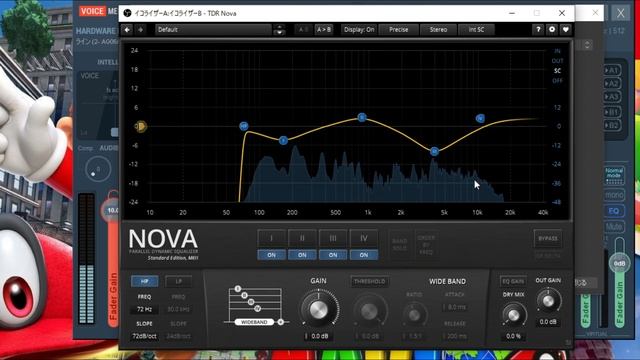This screenshot has width=640, height=360.
Task: Select band III node on EQ curve
Action: pyautogui.click(x=434, y=151)
